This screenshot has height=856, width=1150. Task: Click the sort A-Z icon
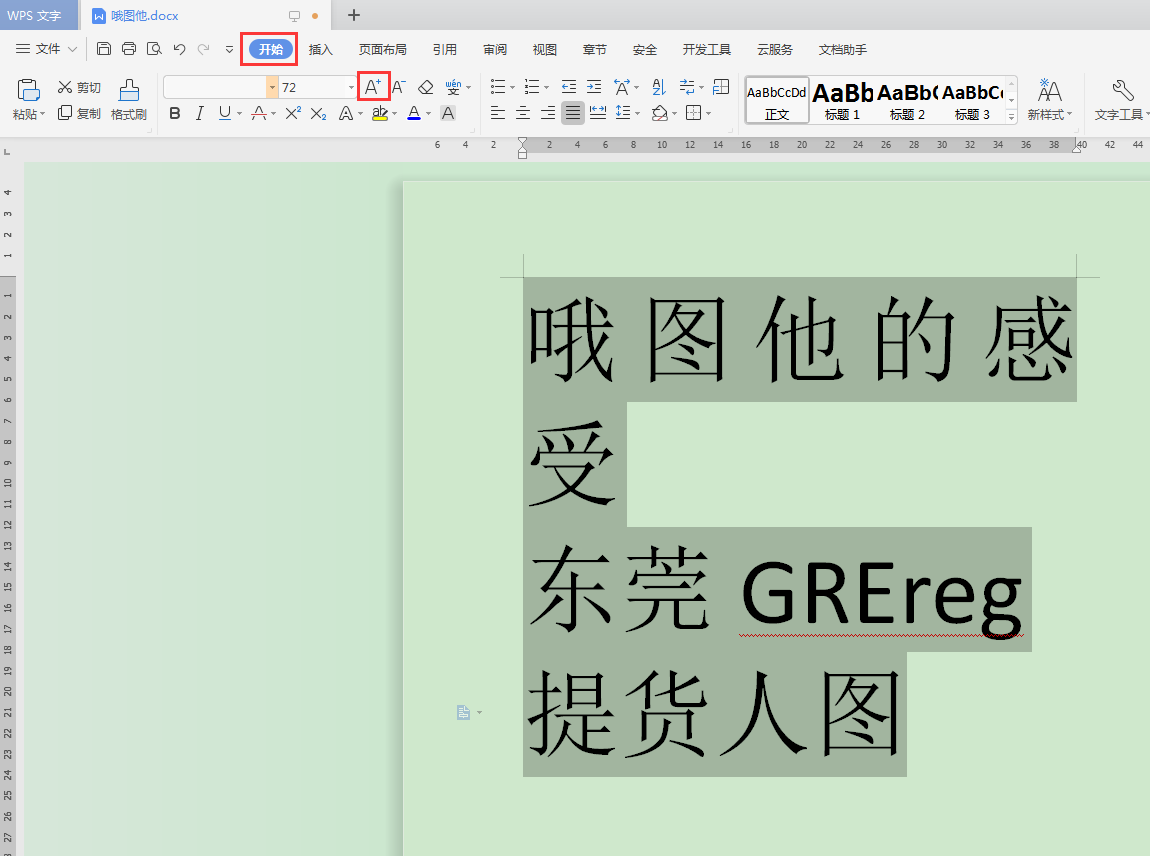click(x=659, y=87)
